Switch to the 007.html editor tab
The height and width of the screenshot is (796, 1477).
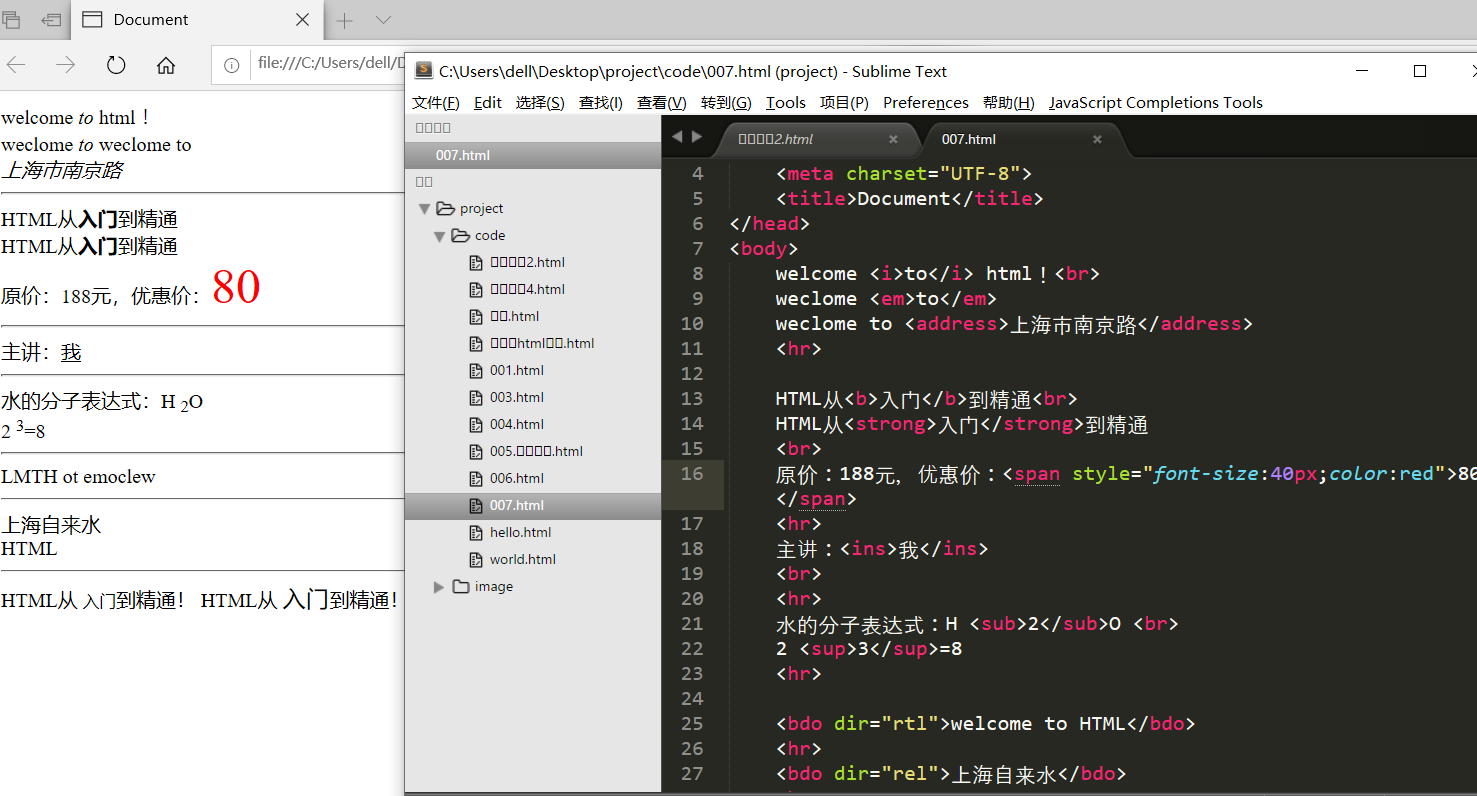1022,140
